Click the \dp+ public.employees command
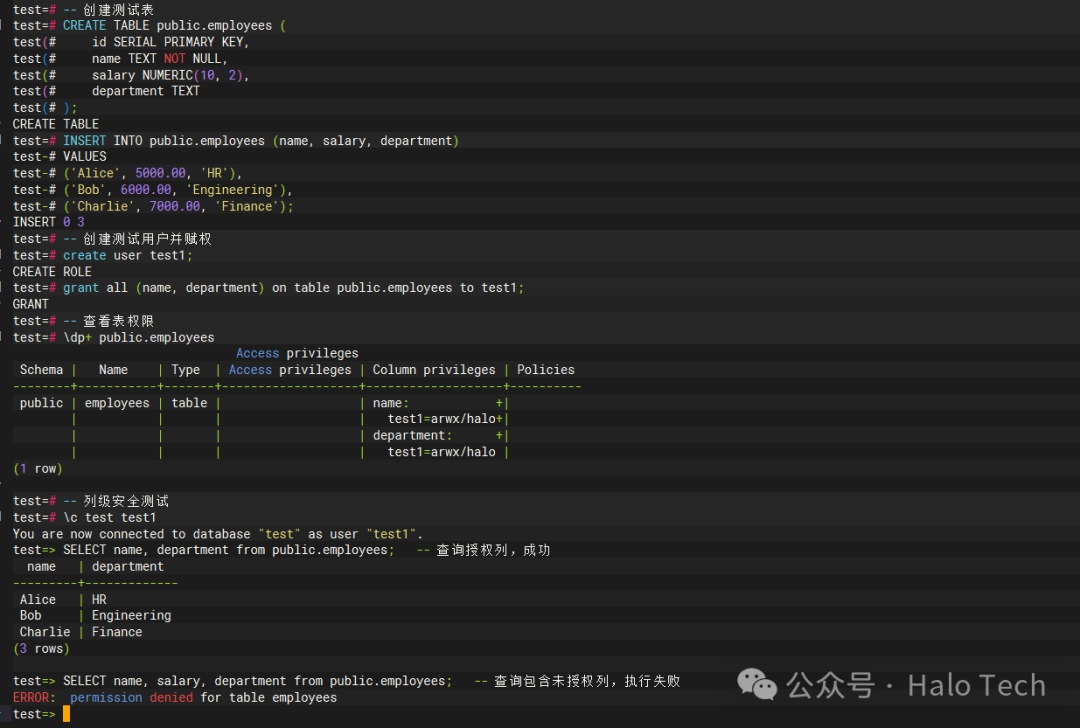 [138, 337]
